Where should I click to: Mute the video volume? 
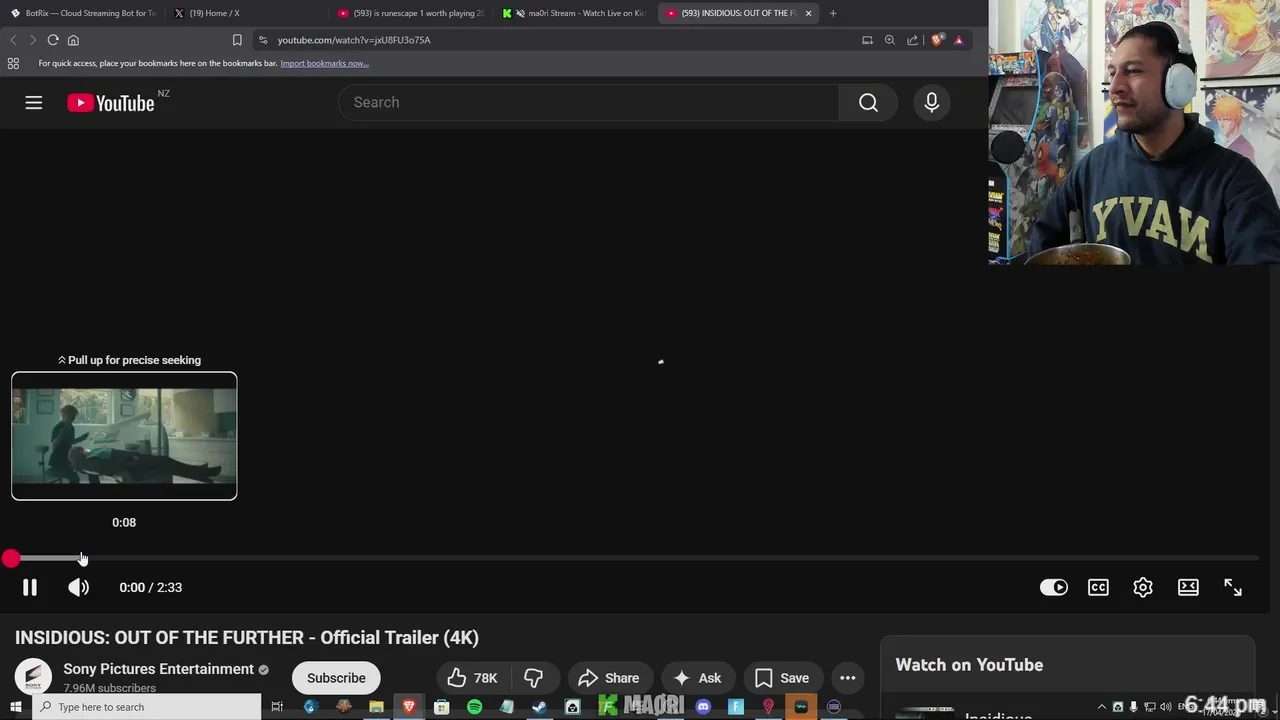click(x=78, y=587)
